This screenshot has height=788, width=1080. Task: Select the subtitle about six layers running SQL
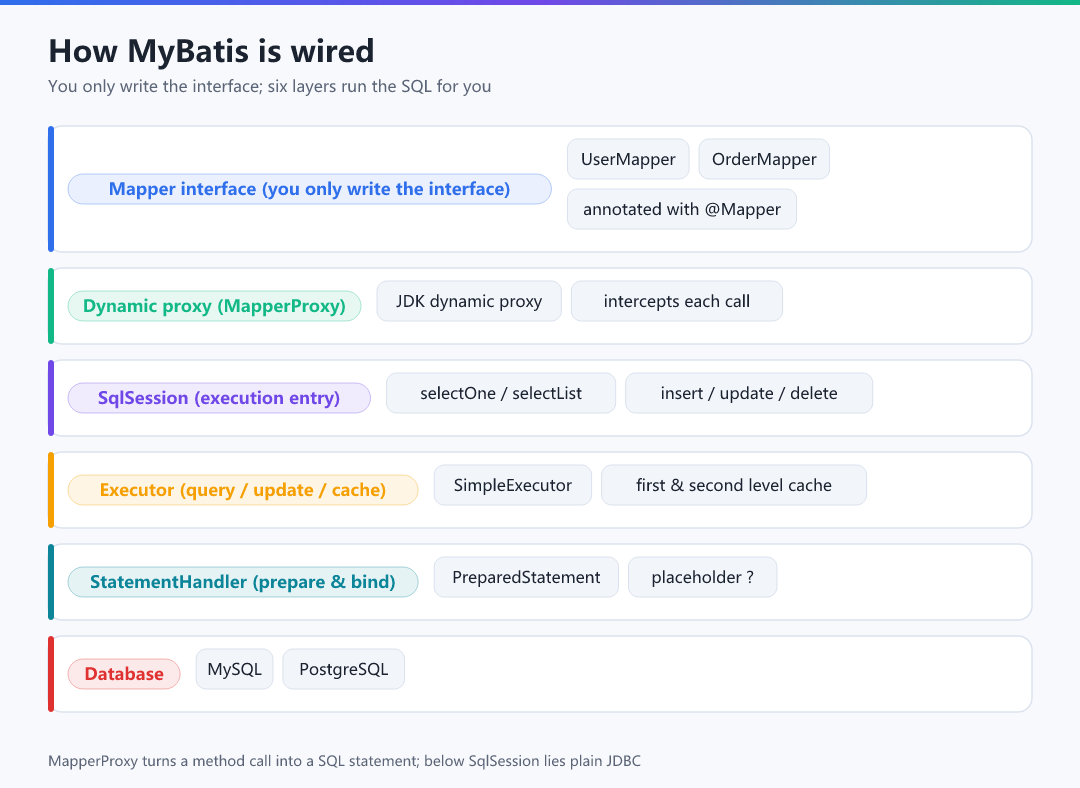point(269,86)
